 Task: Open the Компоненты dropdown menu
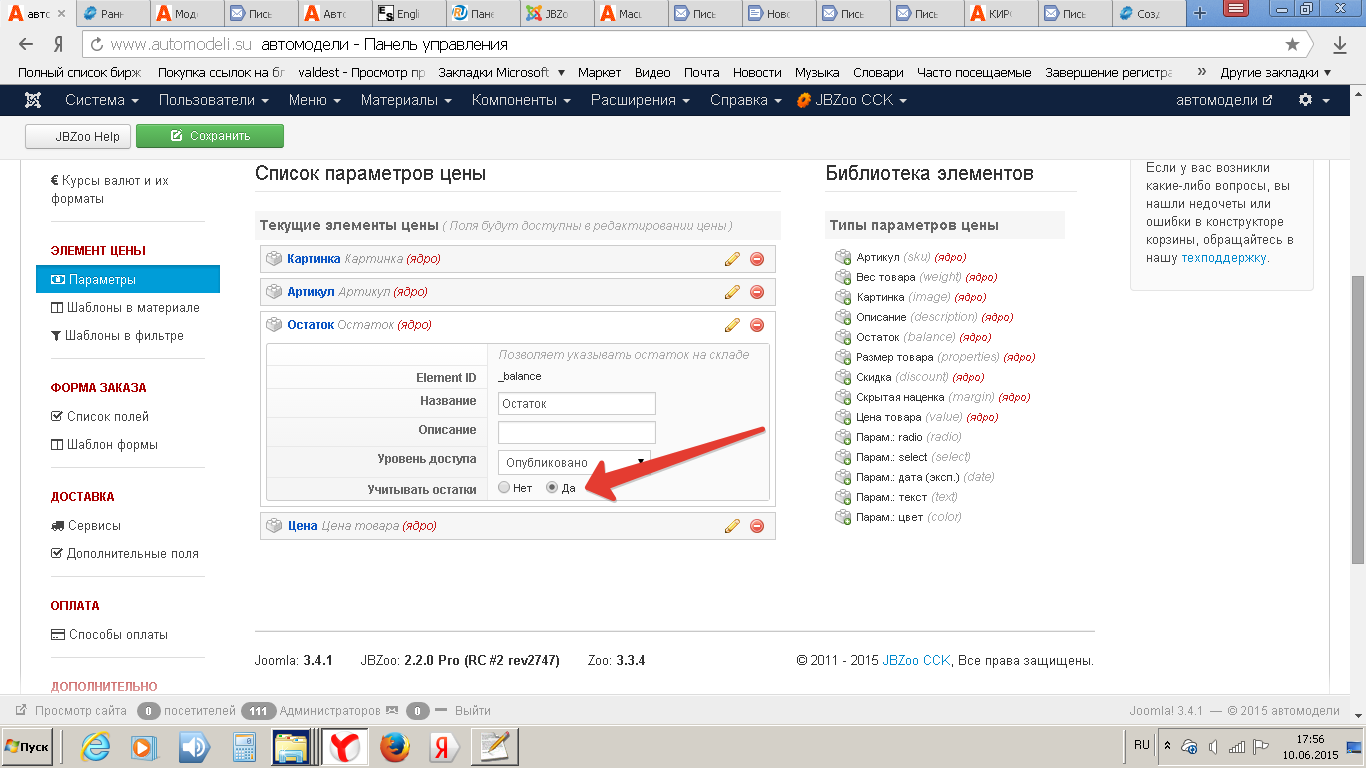pos(521,100)
